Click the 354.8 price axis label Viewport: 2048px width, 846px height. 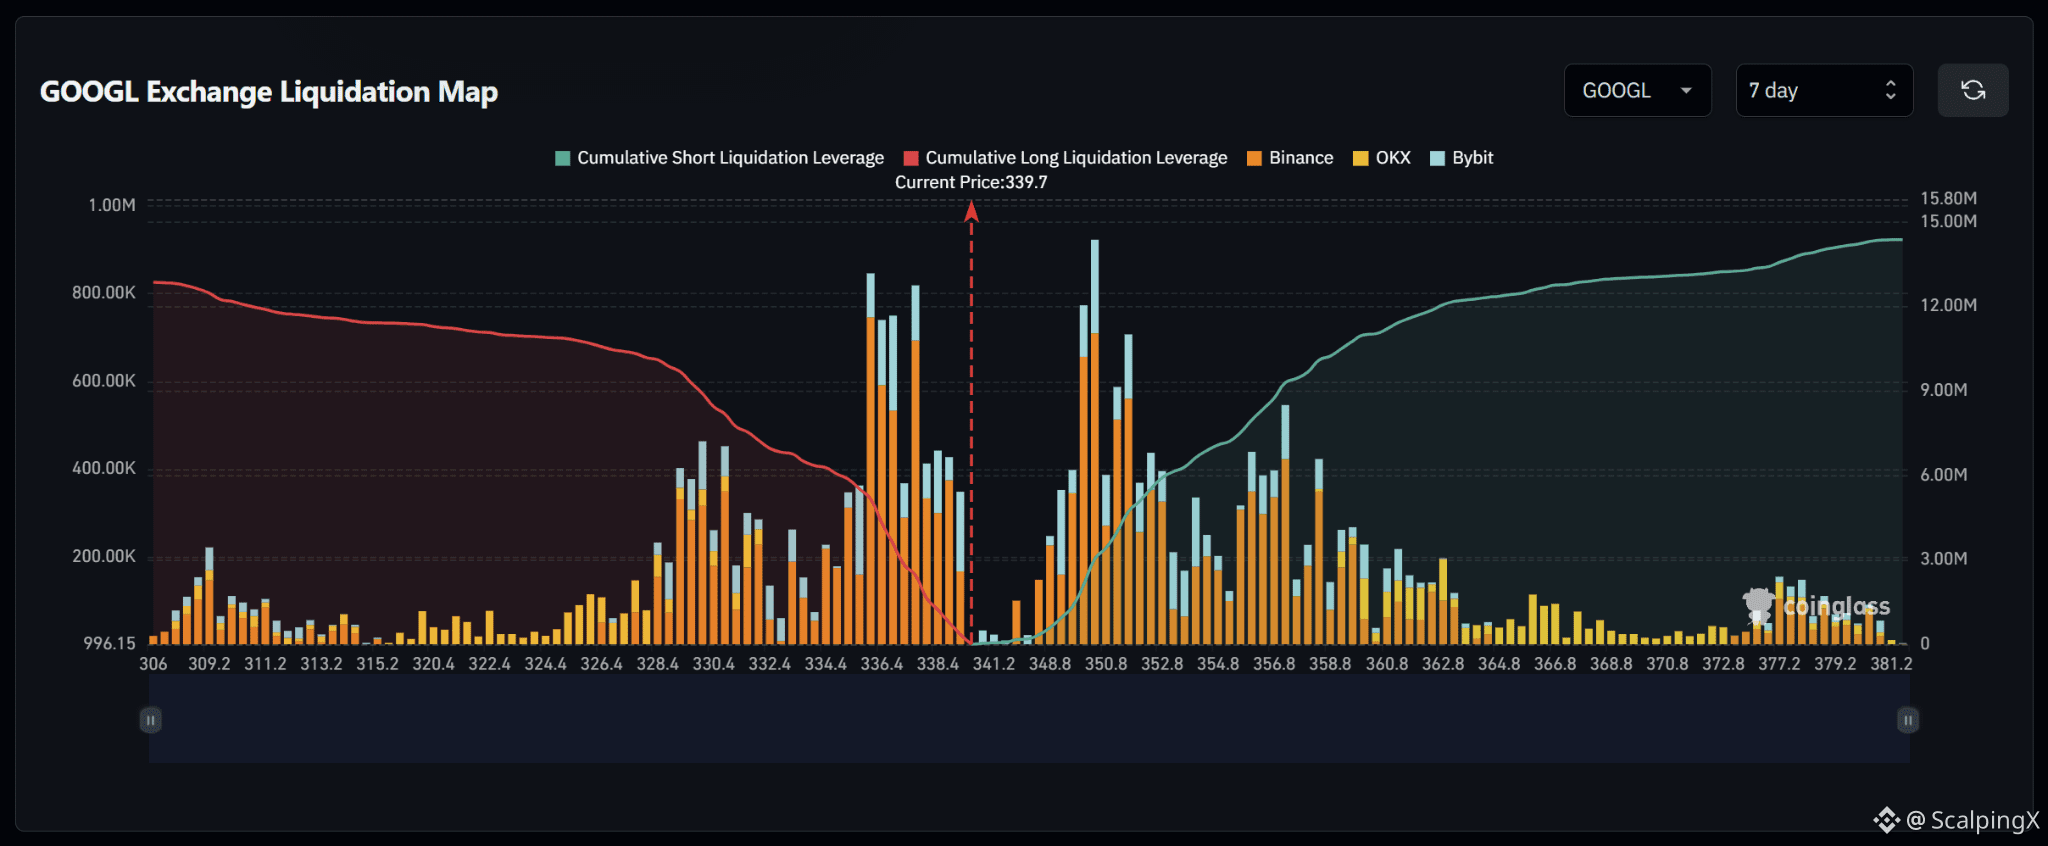[1218, 664]
